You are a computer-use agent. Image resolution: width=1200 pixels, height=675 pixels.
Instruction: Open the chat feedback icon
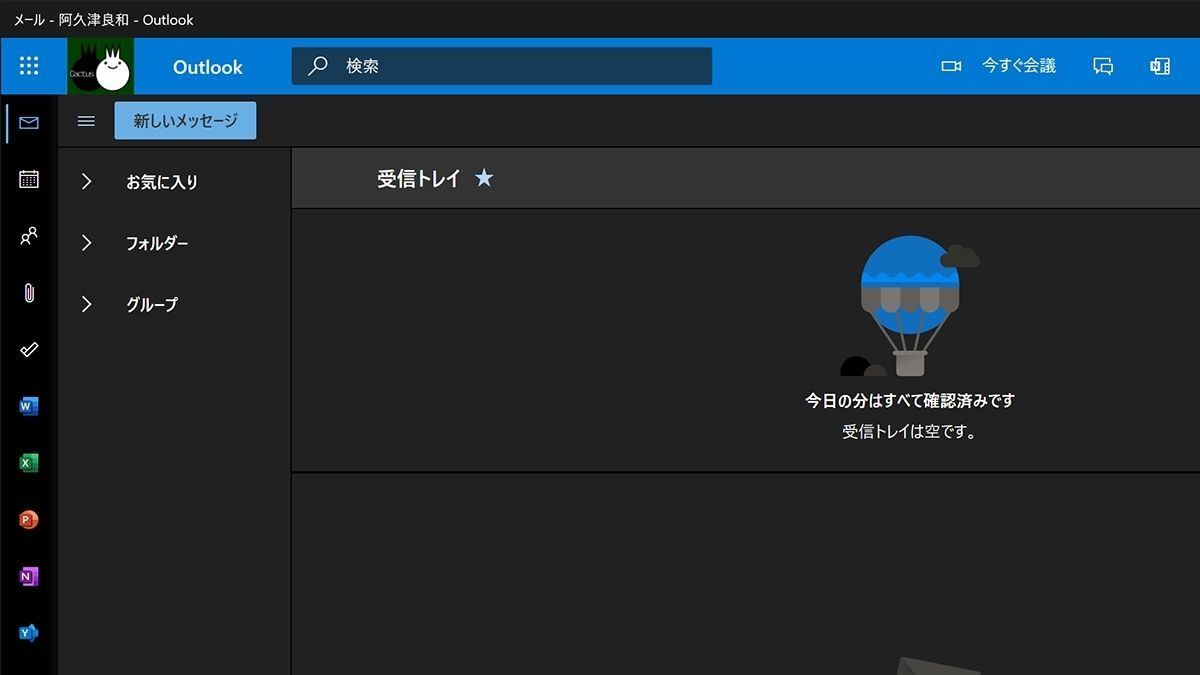click(1103, 66)
